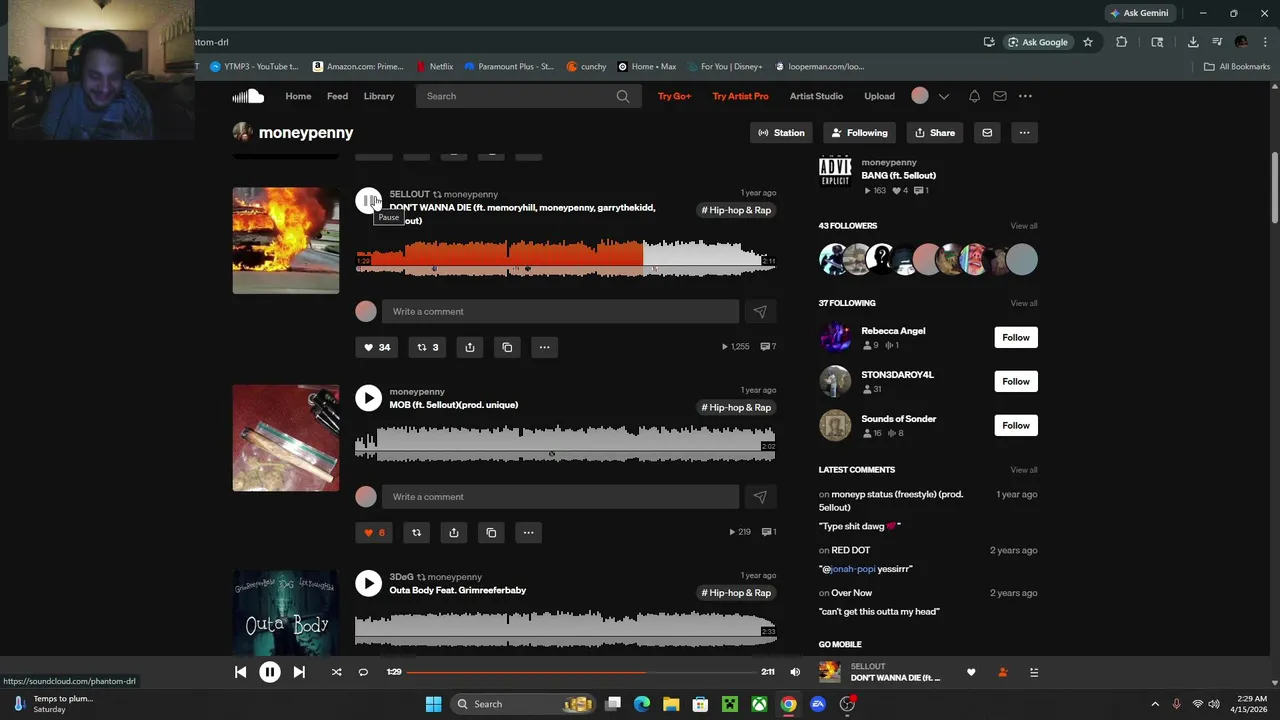This screenshot has width=1280, height=720.
Task: Open the Upload page
Action: (879, 96)
